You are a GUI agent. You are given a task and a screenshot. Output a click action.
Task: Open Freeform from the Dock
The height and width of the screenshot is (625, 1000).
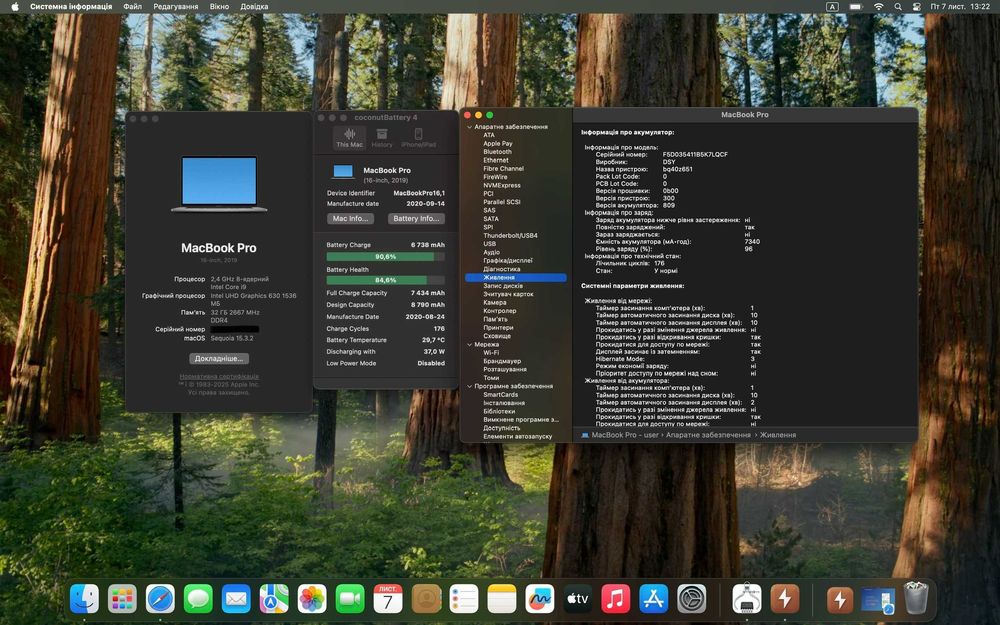point(540,599)
